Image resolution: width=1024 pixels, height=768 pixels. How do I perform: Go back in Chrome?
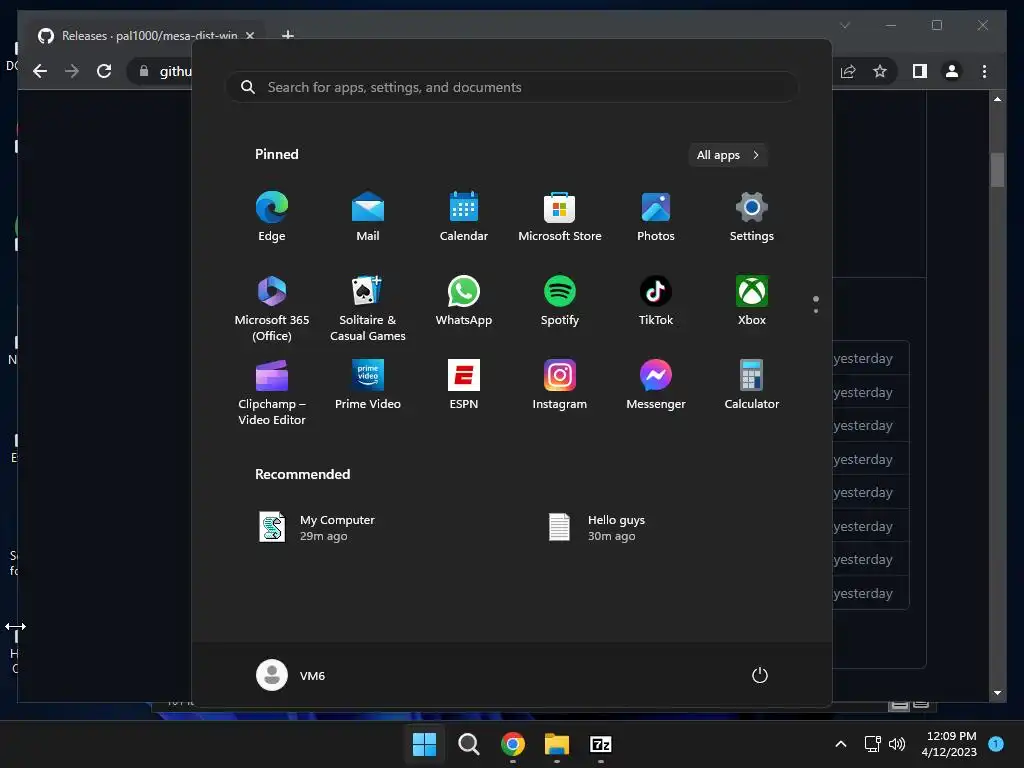[x=40, y=71]
